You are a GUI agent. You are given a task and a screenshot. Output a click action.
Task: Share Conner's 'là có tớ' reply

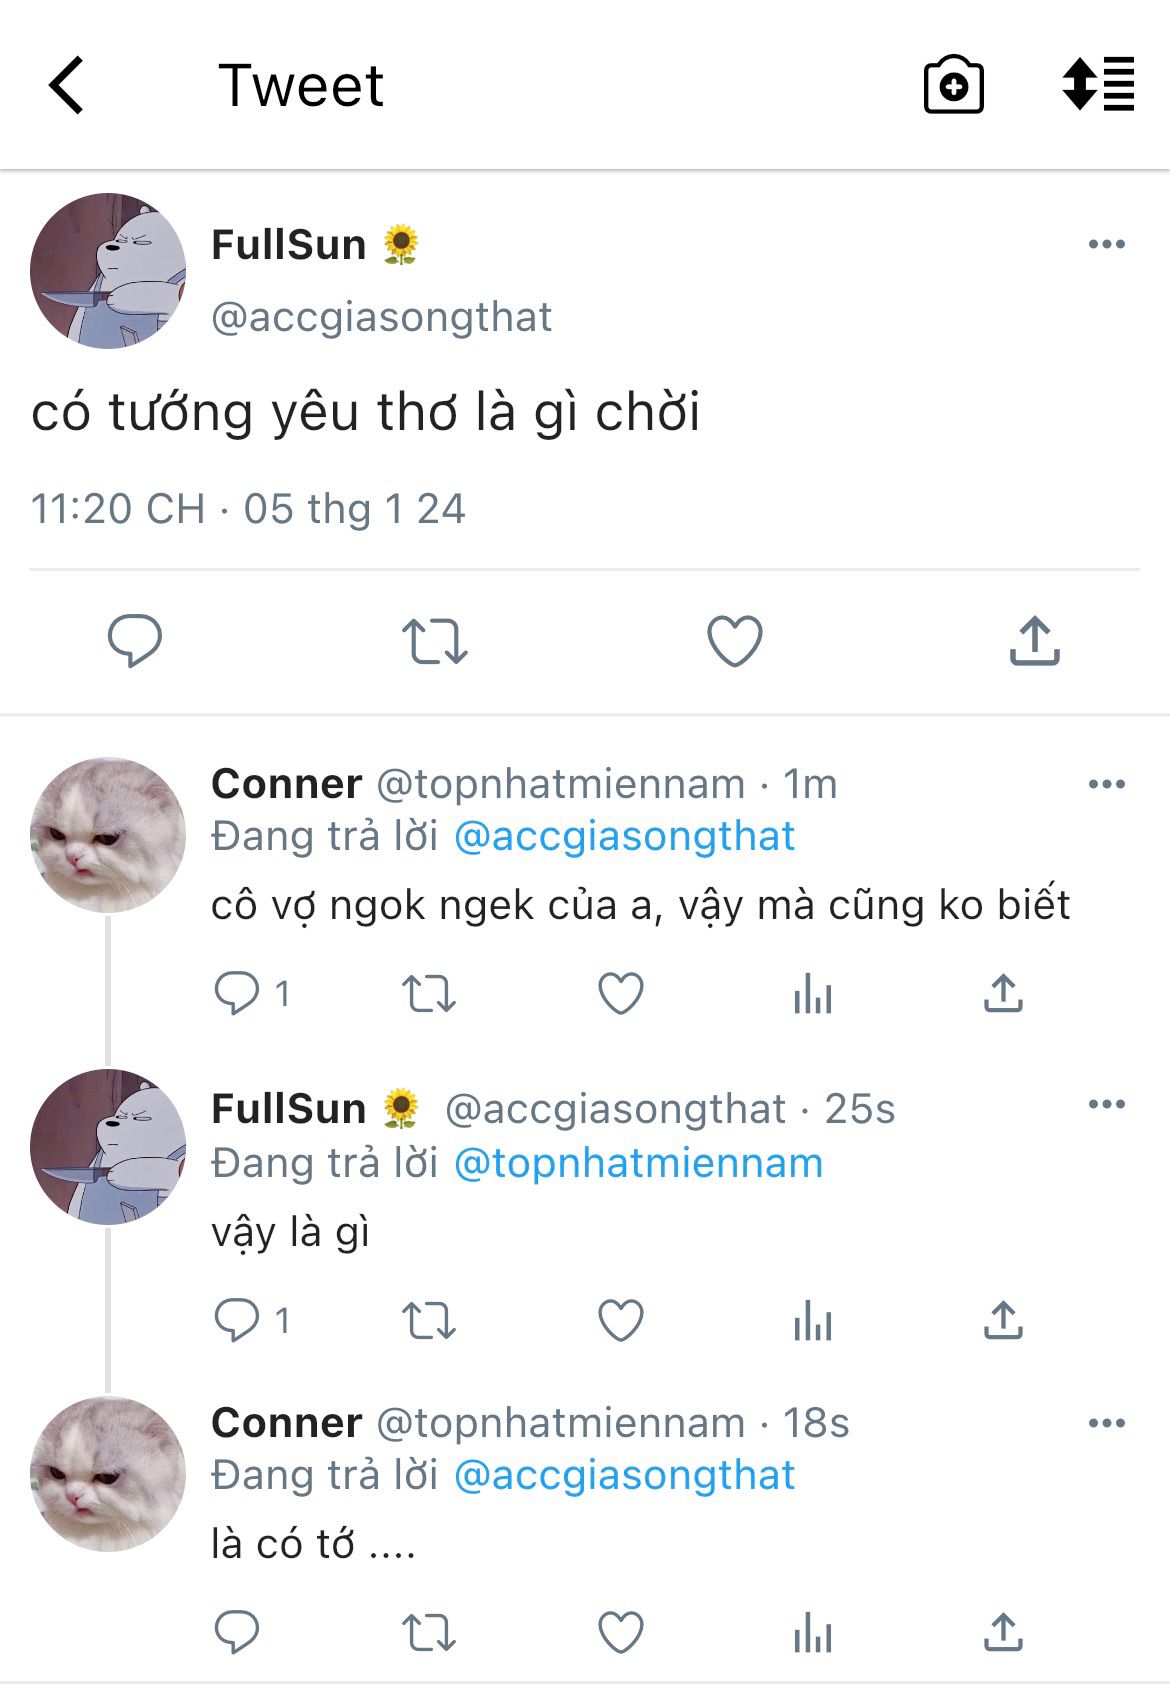click(1003, 1632)
